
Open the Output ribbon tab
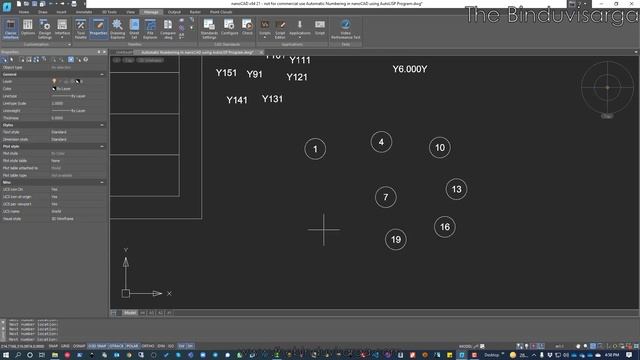174,12
